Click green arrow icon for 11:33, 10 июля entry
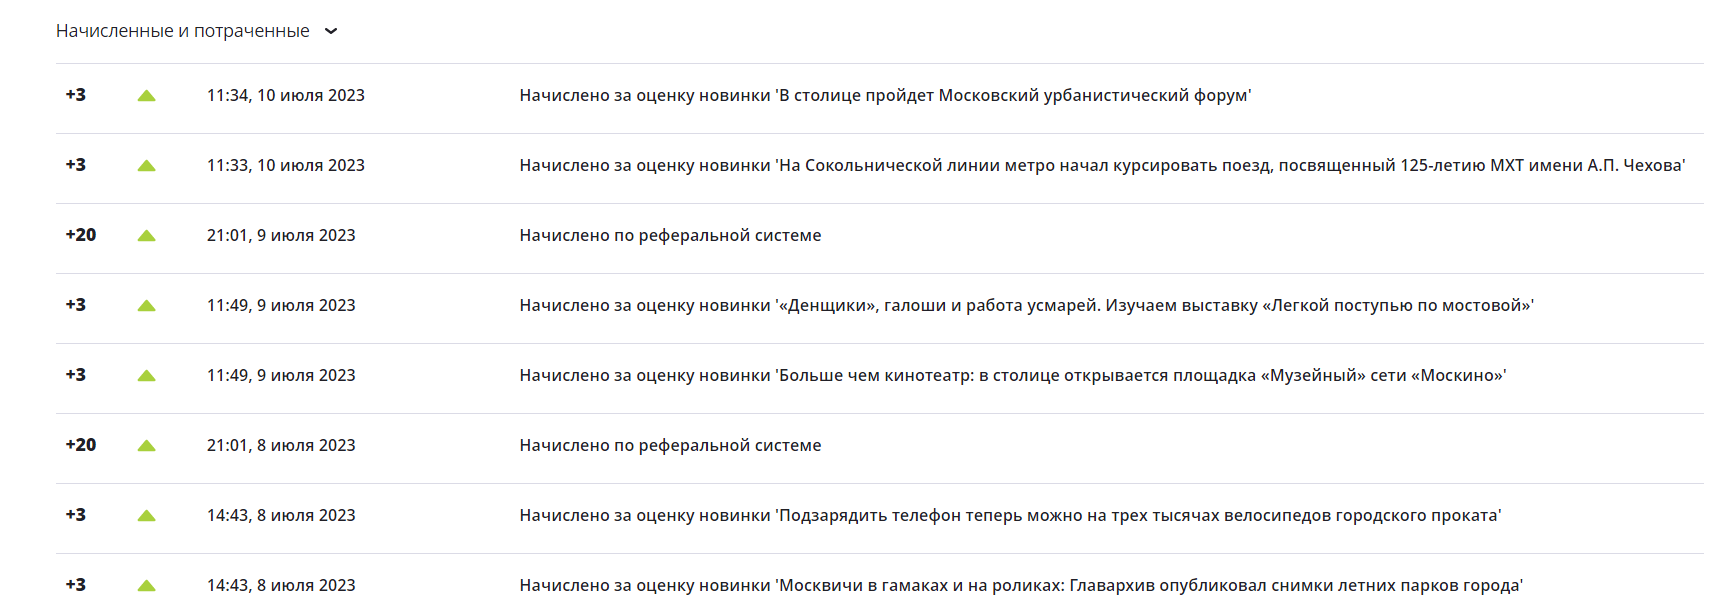Screen dimensions: 1720x614 146,166
